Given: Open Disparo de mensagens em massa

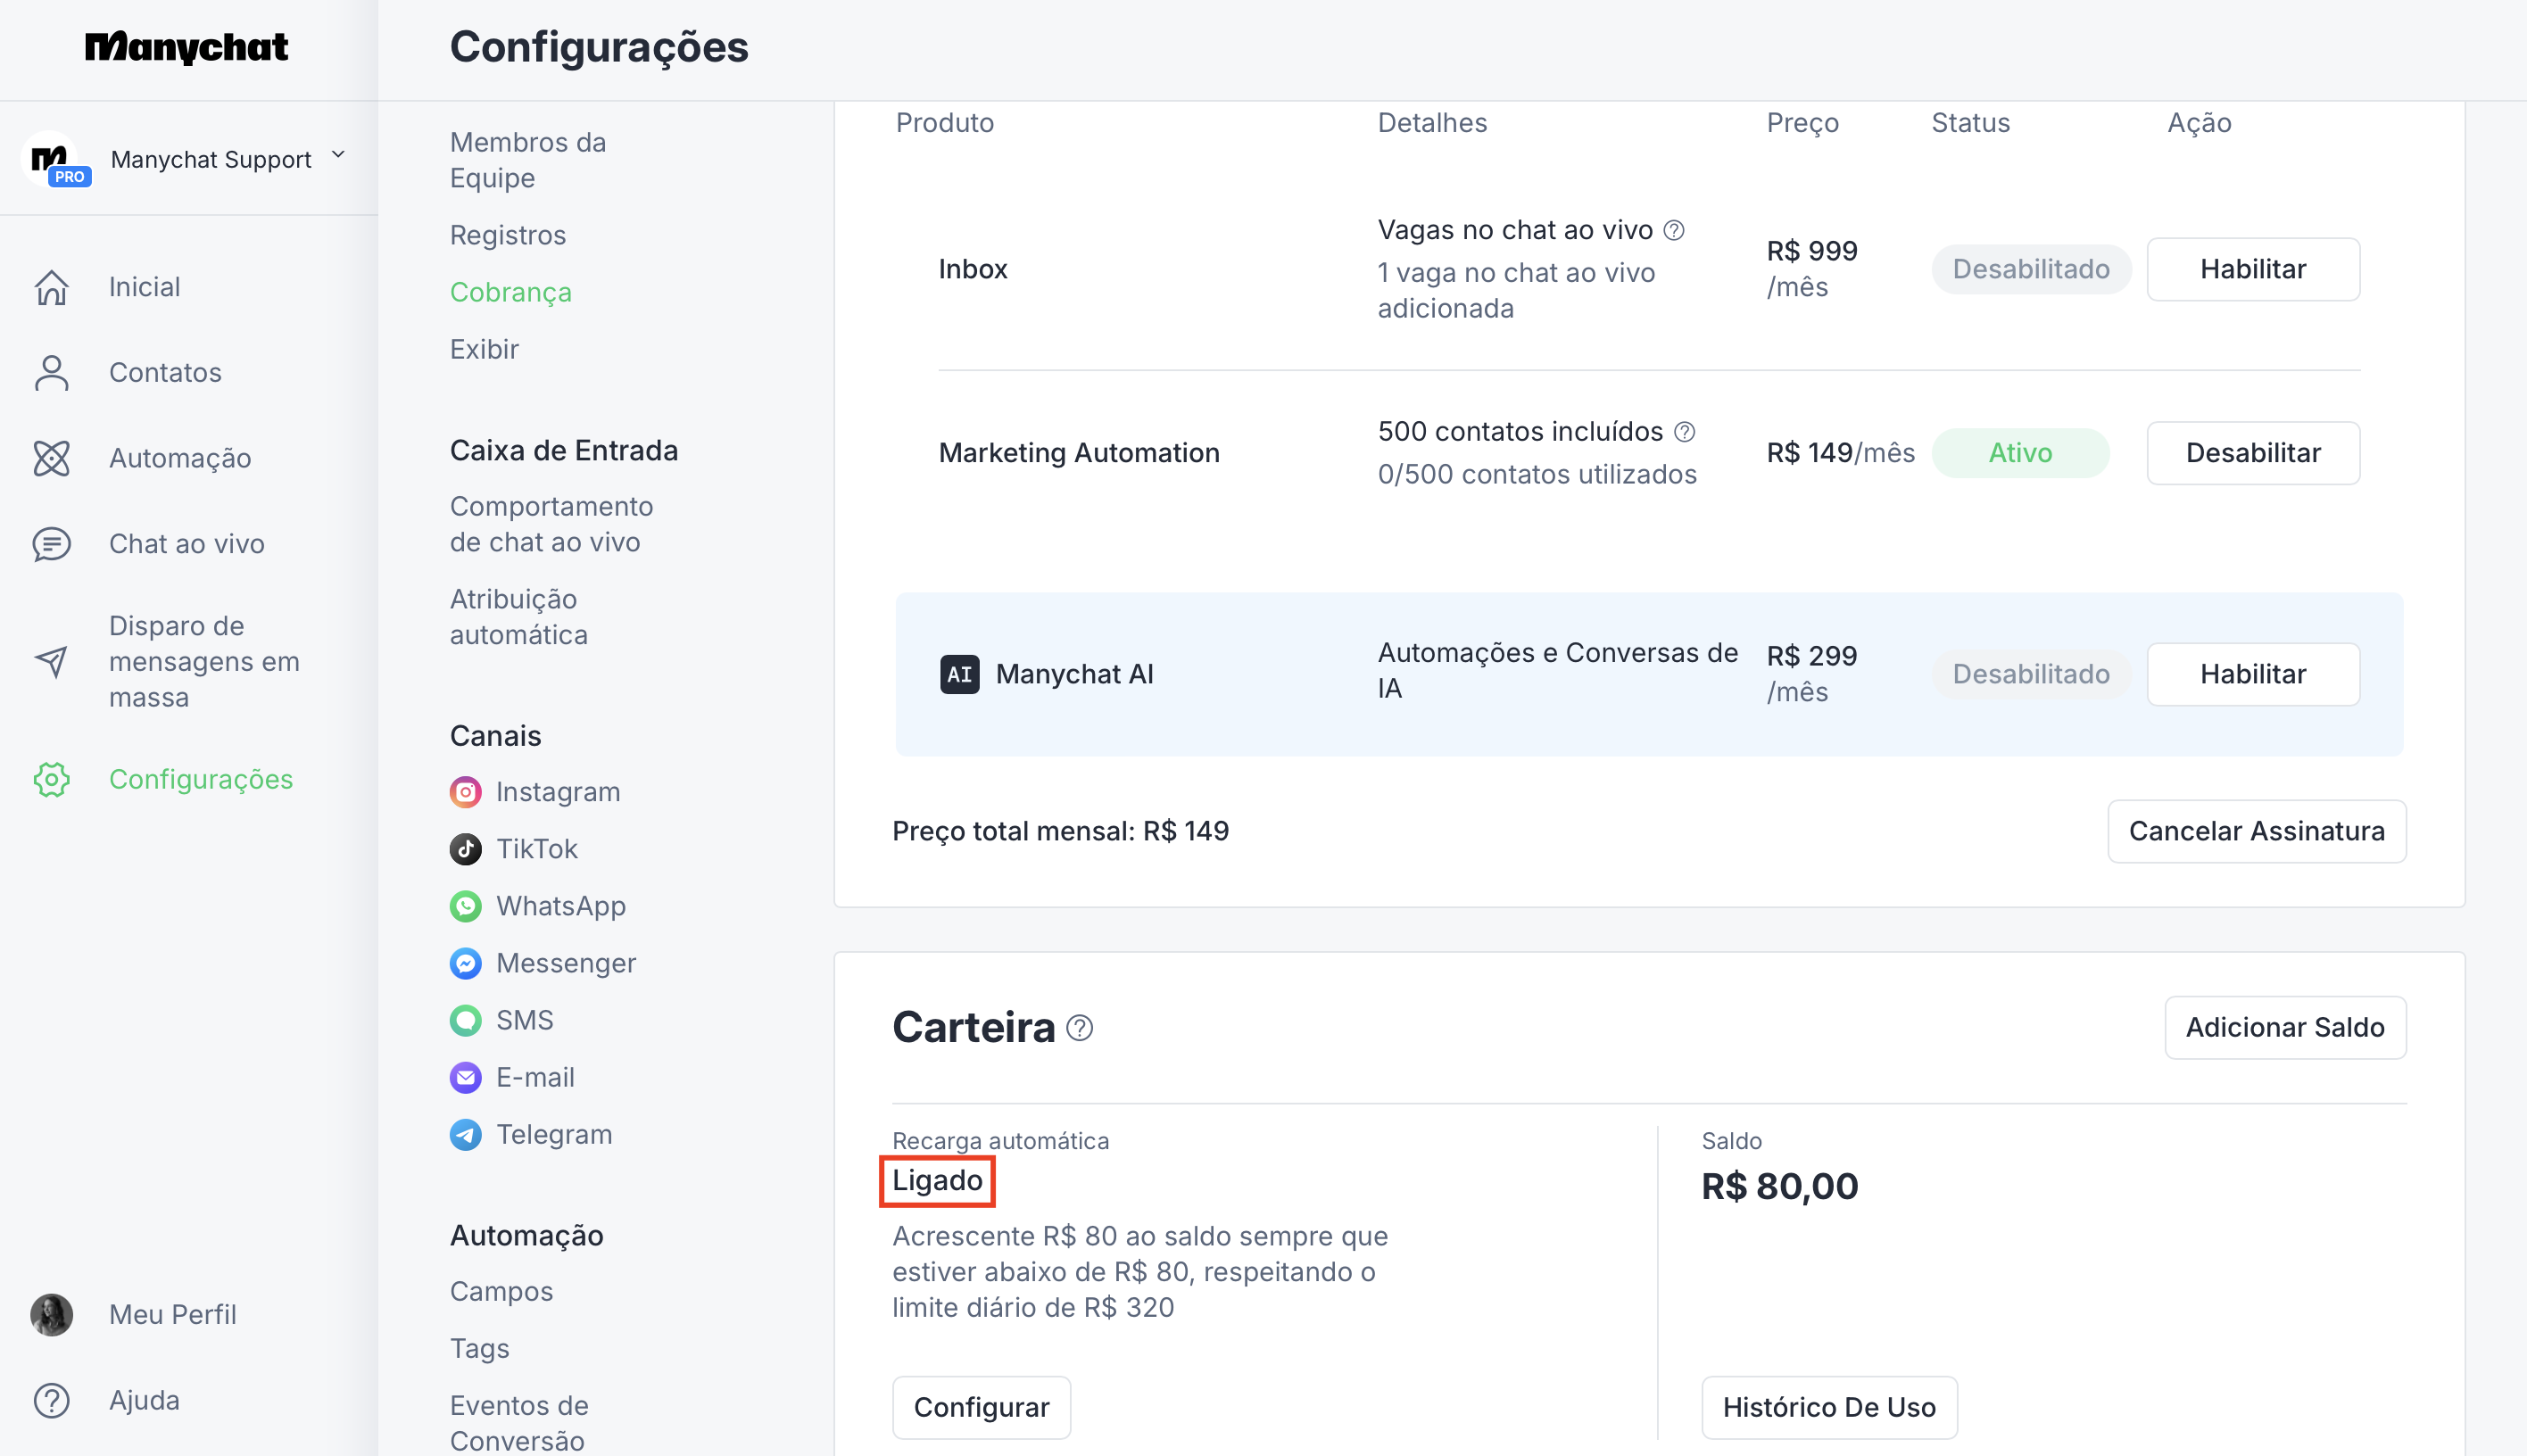Looking at the screenshot, I should pyautogui.click(x=205, y=661).
